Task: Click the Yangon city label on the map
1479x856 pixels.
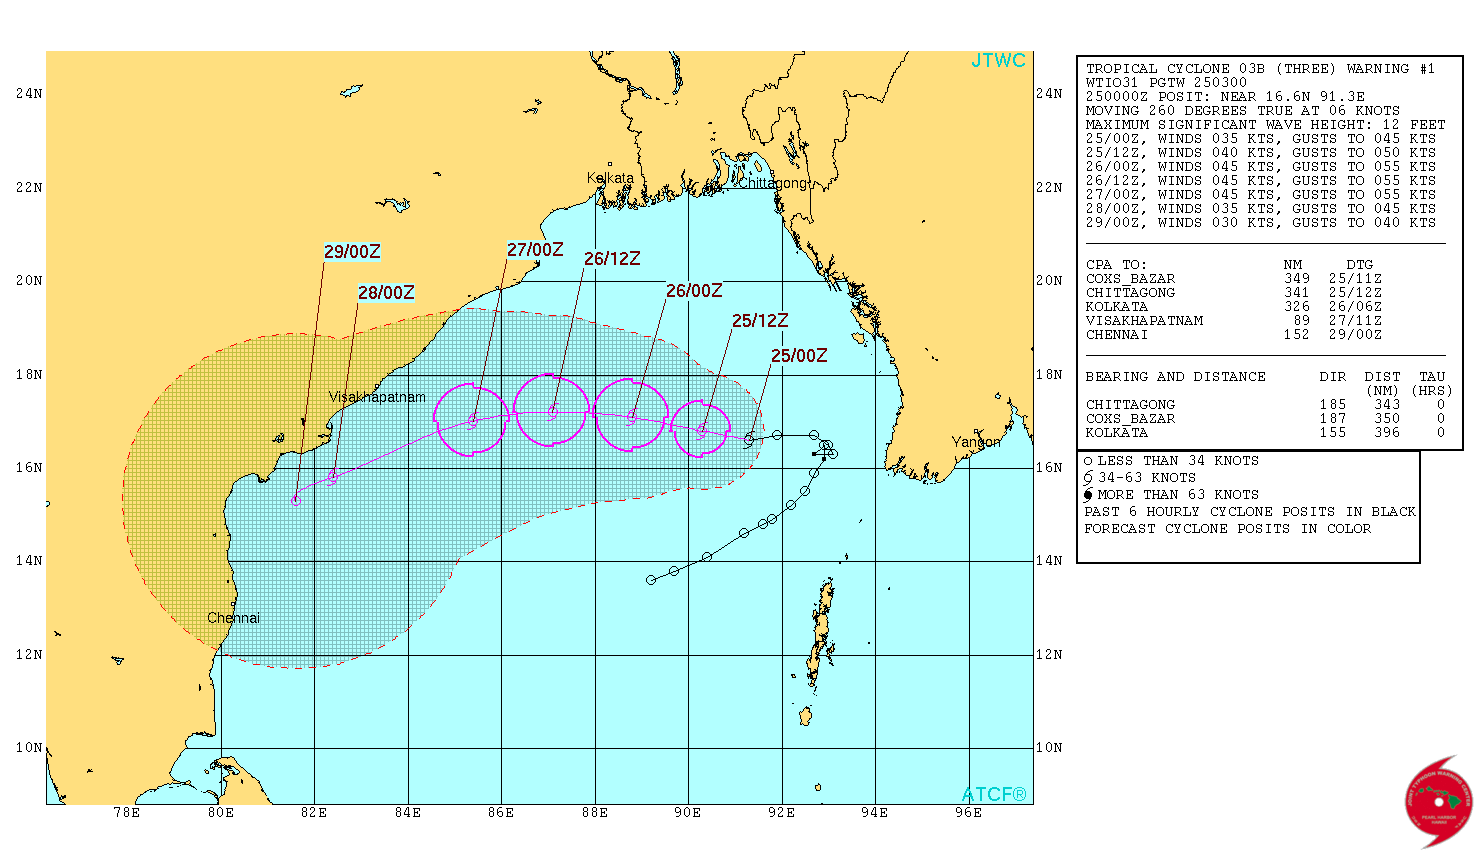Action: [976, 442]
